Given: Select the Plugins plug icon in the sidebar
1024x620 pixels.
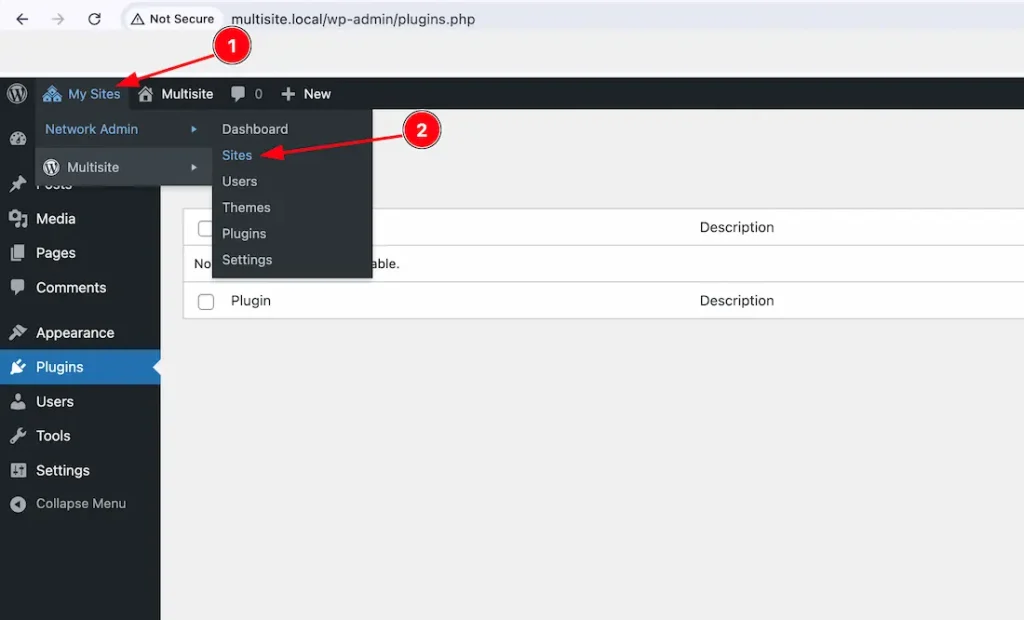Looking at the screenshot, I should point(20,366).
